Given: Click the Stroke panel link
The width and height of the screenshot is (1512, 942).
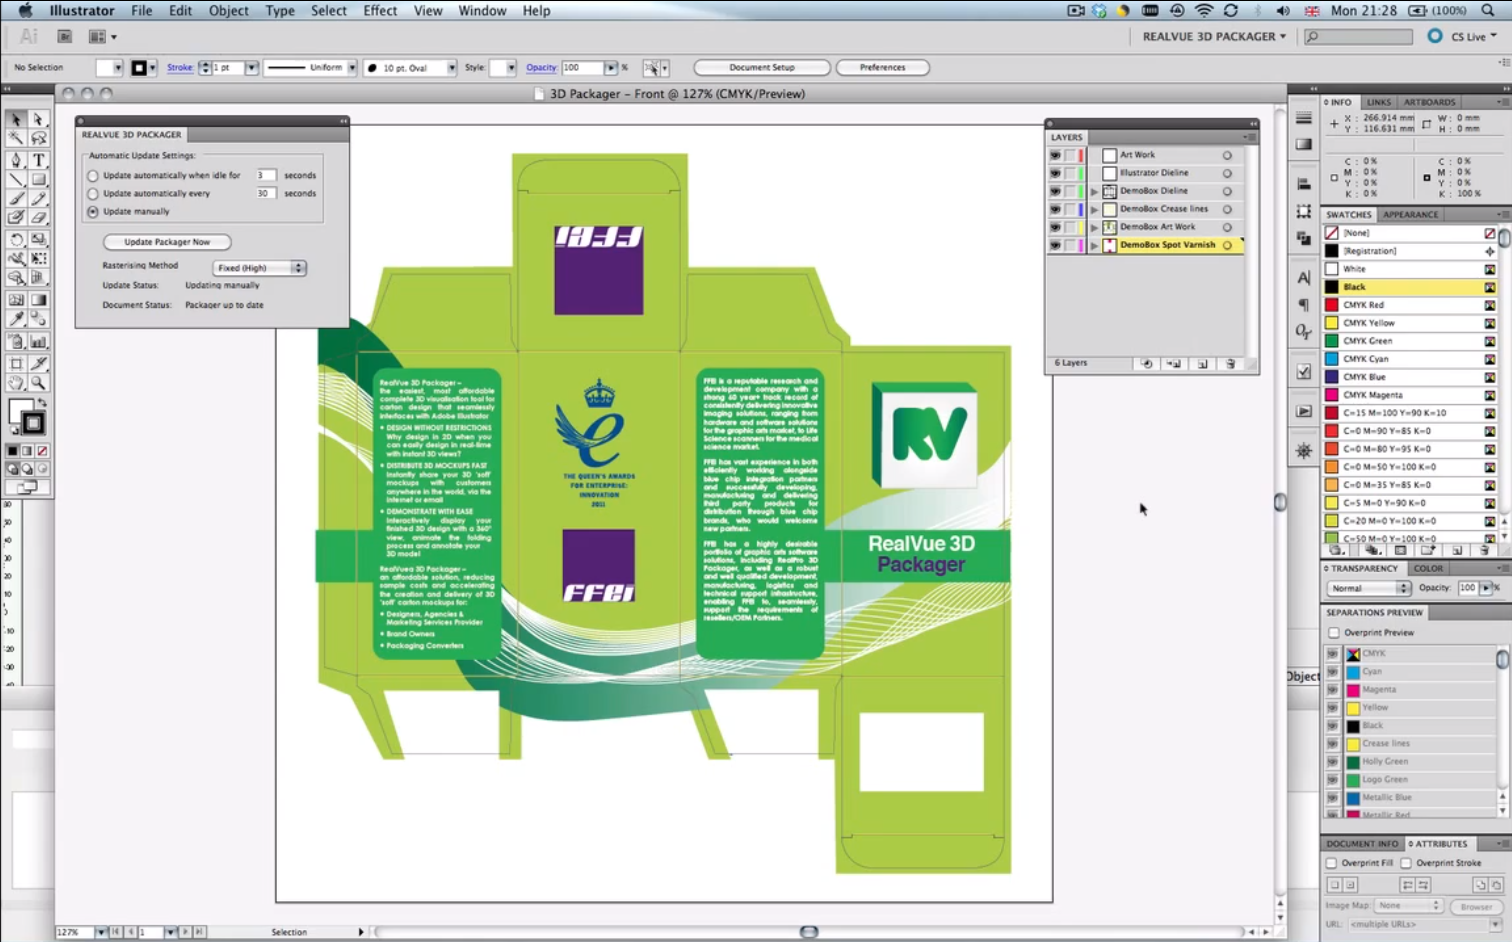Looking at the screenshot, I should click(180, 68).
